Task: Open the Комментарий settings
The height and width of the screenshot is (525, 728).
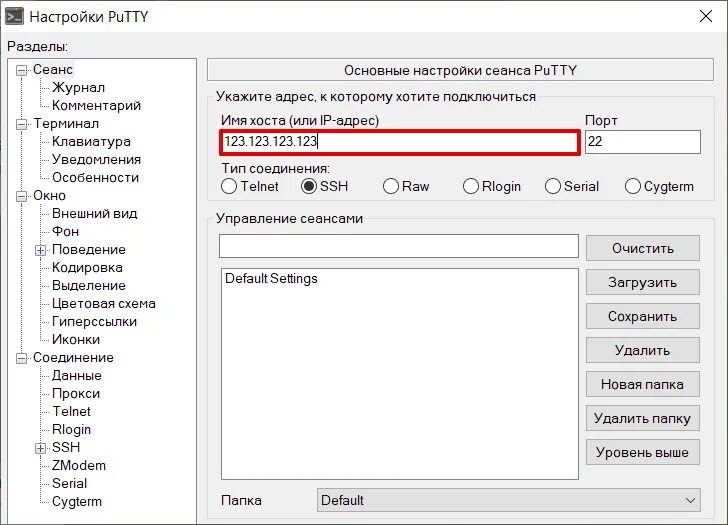Action: 96,106
